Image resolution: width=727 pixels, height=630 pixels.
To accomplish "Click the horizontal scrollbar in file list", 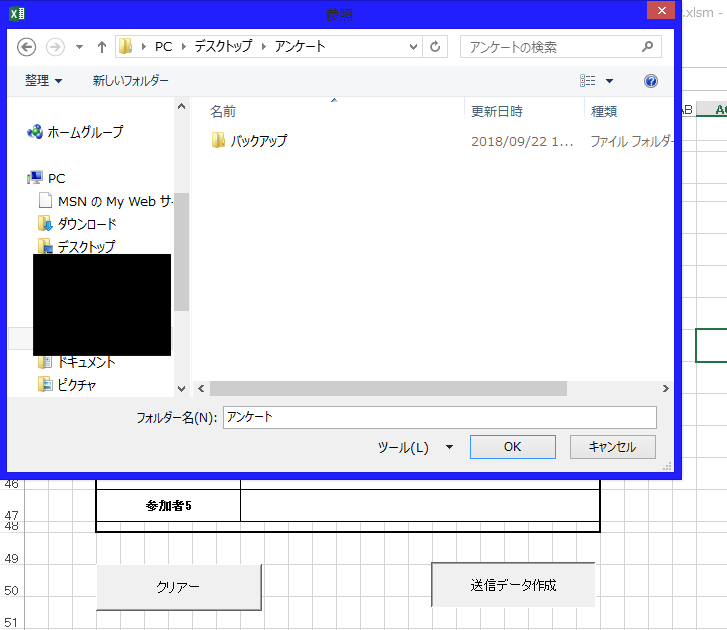I will point(388,388).
